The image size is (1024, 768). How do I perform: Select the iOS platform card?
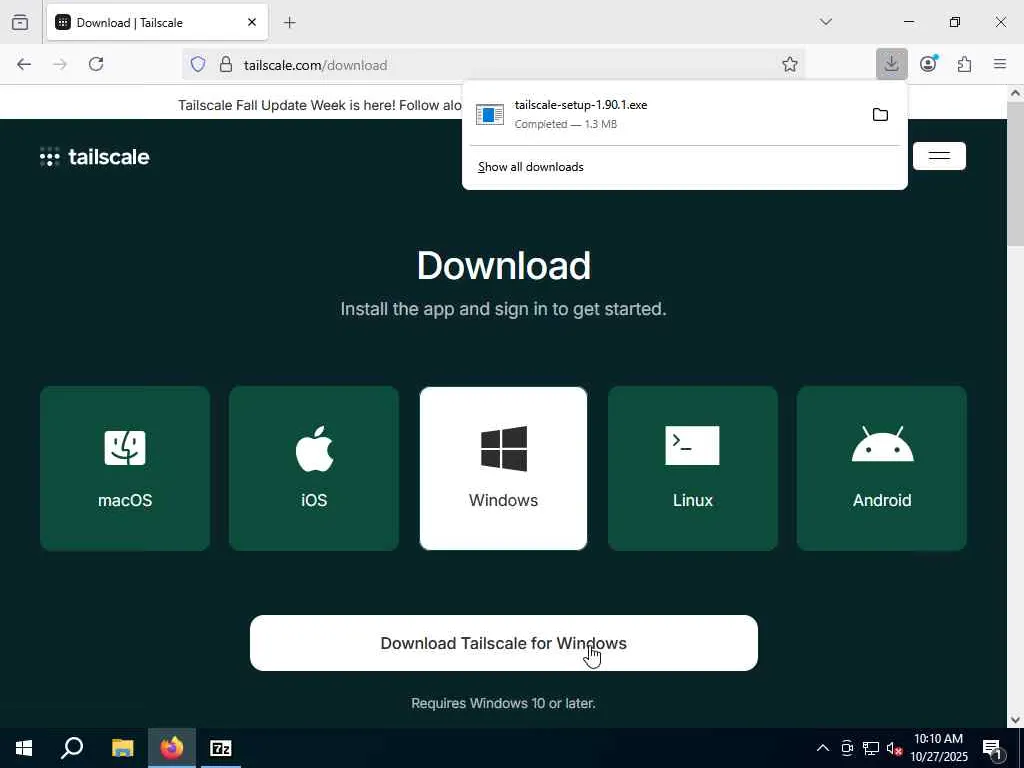(314, 468)
